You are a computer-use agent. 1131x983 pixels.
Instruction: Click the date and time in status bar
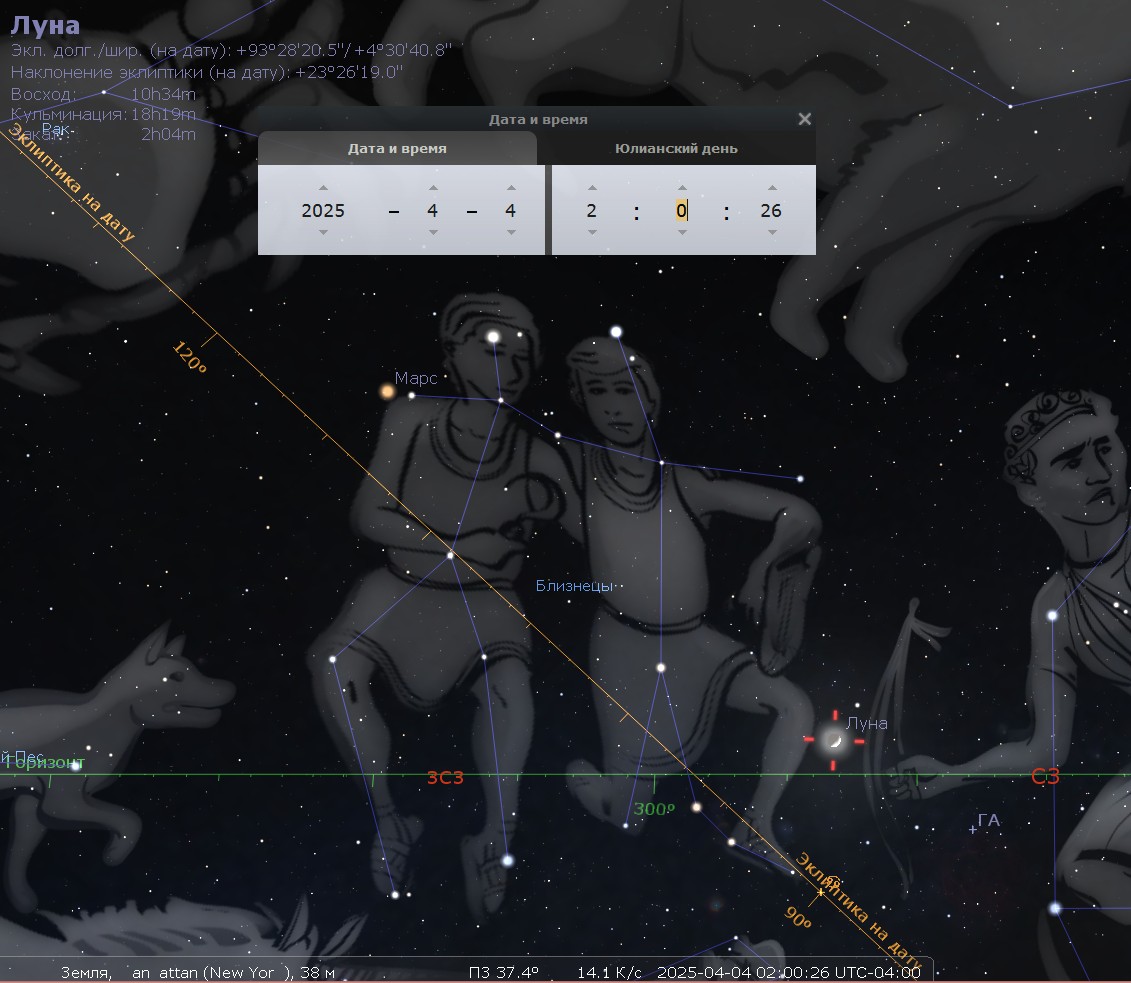[789, 972]
